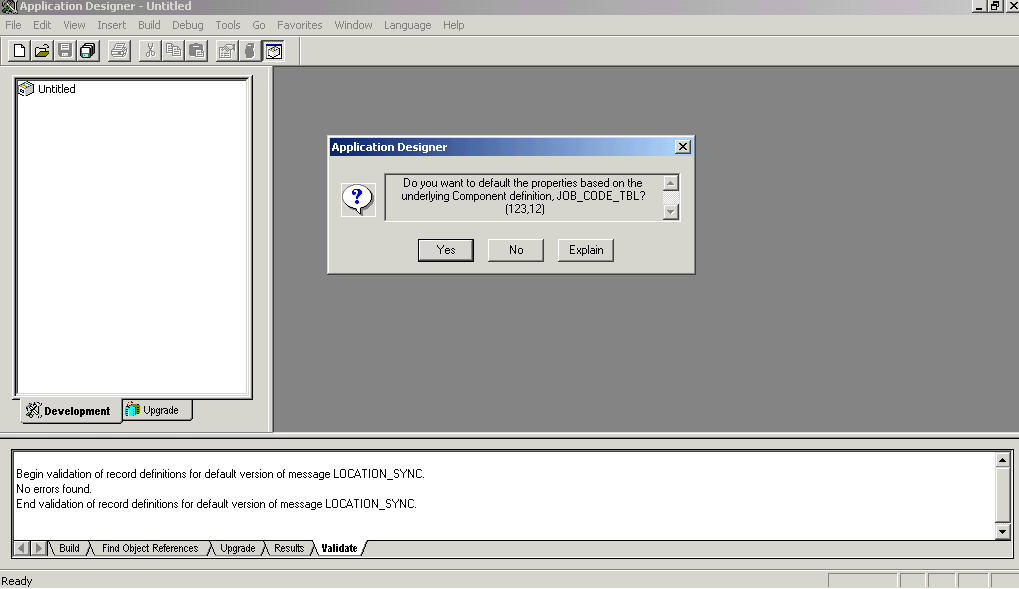Viewport: 1019px width, 589px height.
Task: Switch to the Upgrade tab
Action: [x=156, y=410]
